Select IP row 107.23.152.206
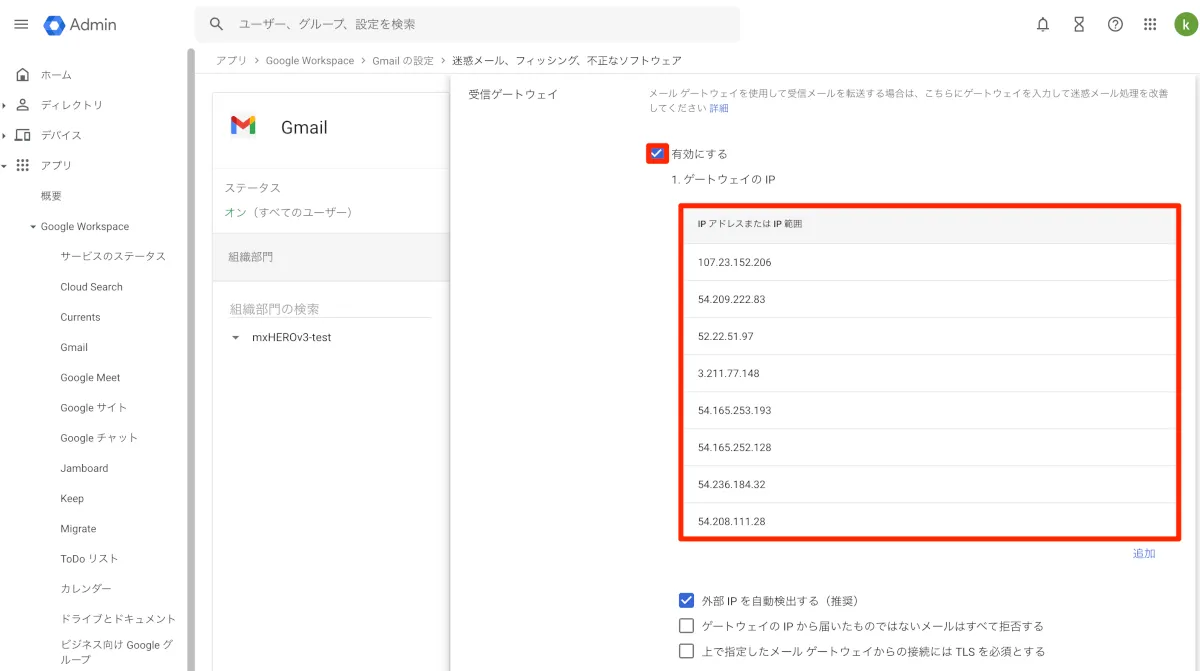This screenshot has height=671, width=1200. (x=929, y=262)
